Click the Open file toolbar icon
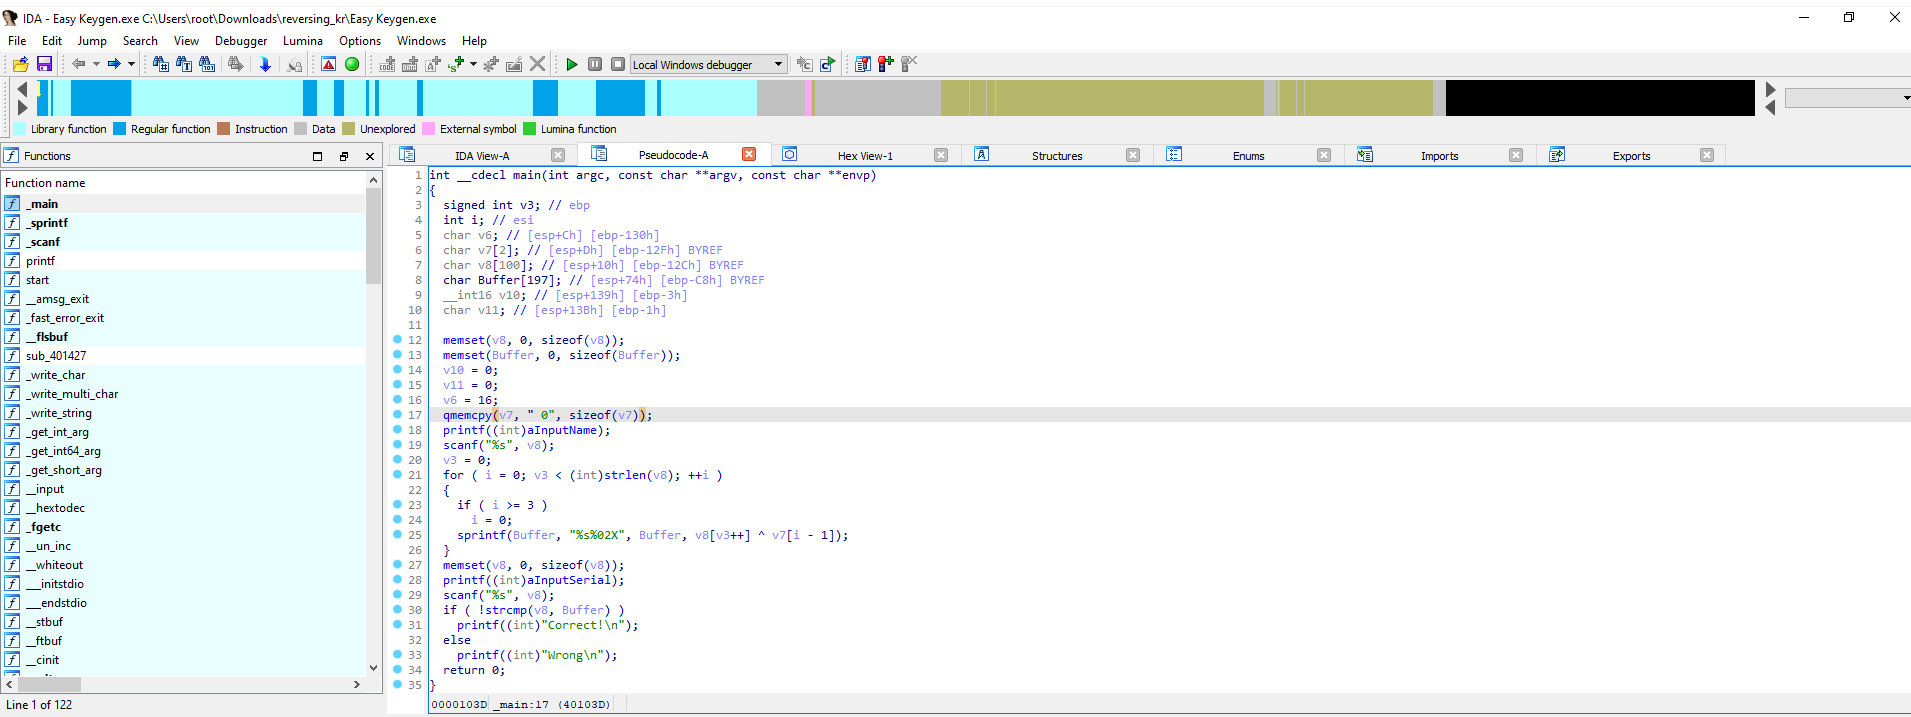Image resolution: width=1911 pixels, height=717 pixels. point(20,64)
